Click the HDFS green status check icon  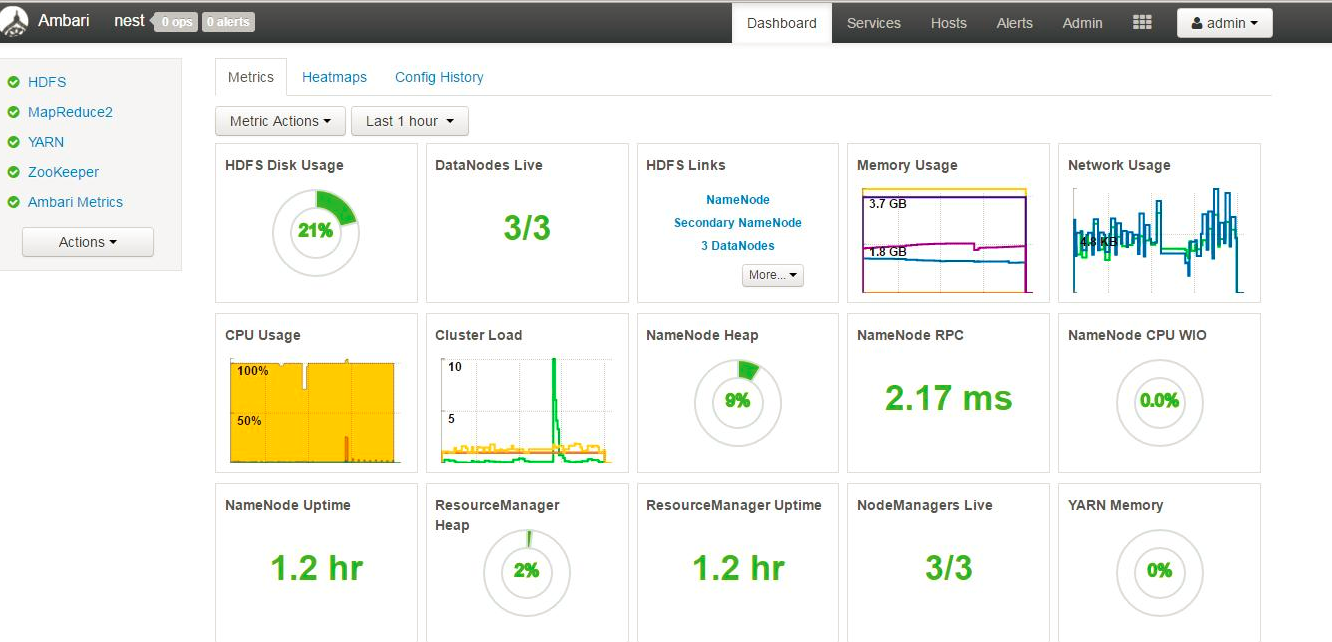tap(14, 82)
